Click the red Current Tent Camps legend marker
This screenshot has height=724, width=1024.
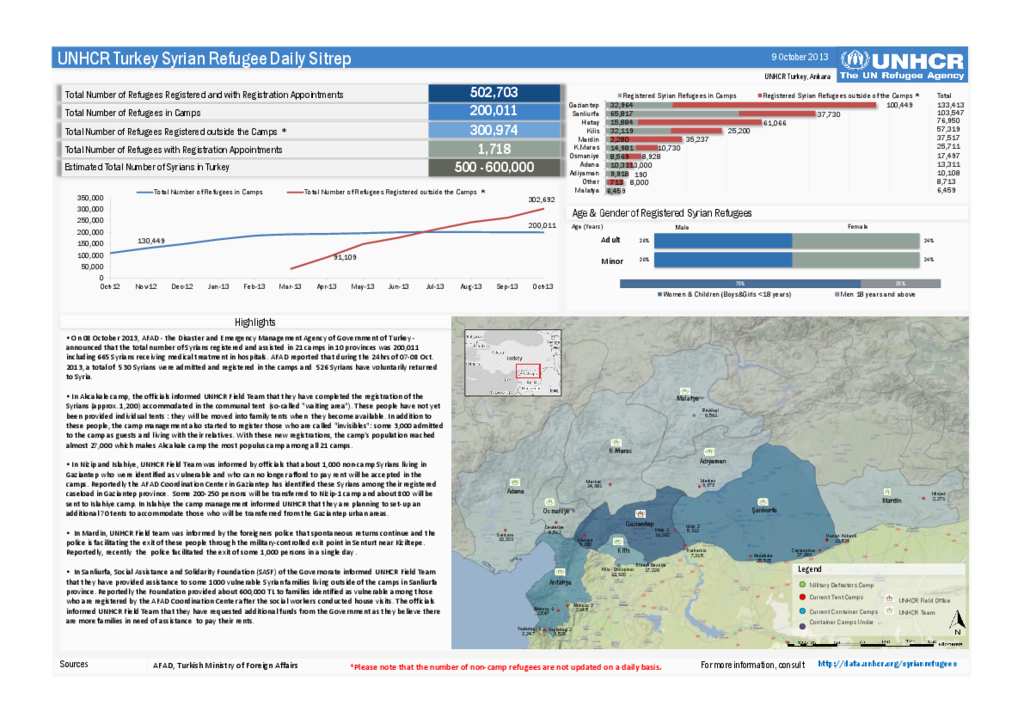coord(802,597)
